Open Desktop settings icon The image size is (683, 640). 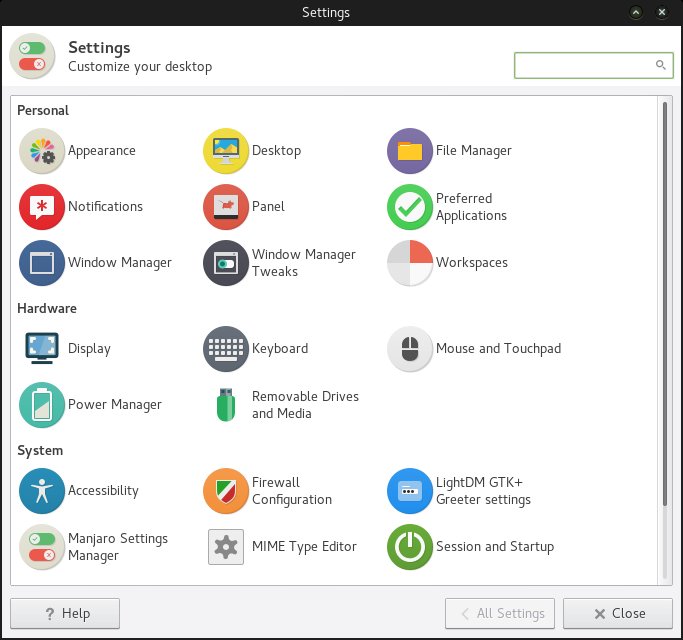point(226,151)
